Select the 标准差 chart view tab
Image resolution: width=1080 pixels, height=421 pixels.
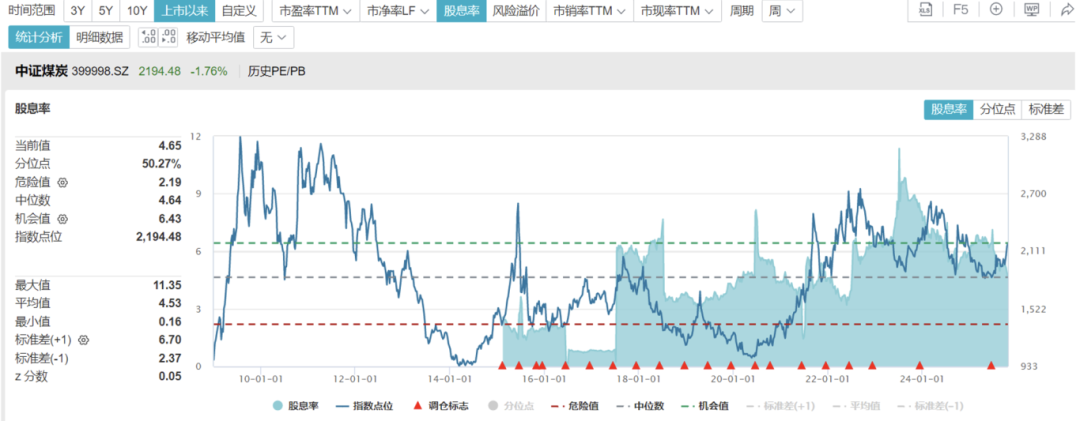1045,110
